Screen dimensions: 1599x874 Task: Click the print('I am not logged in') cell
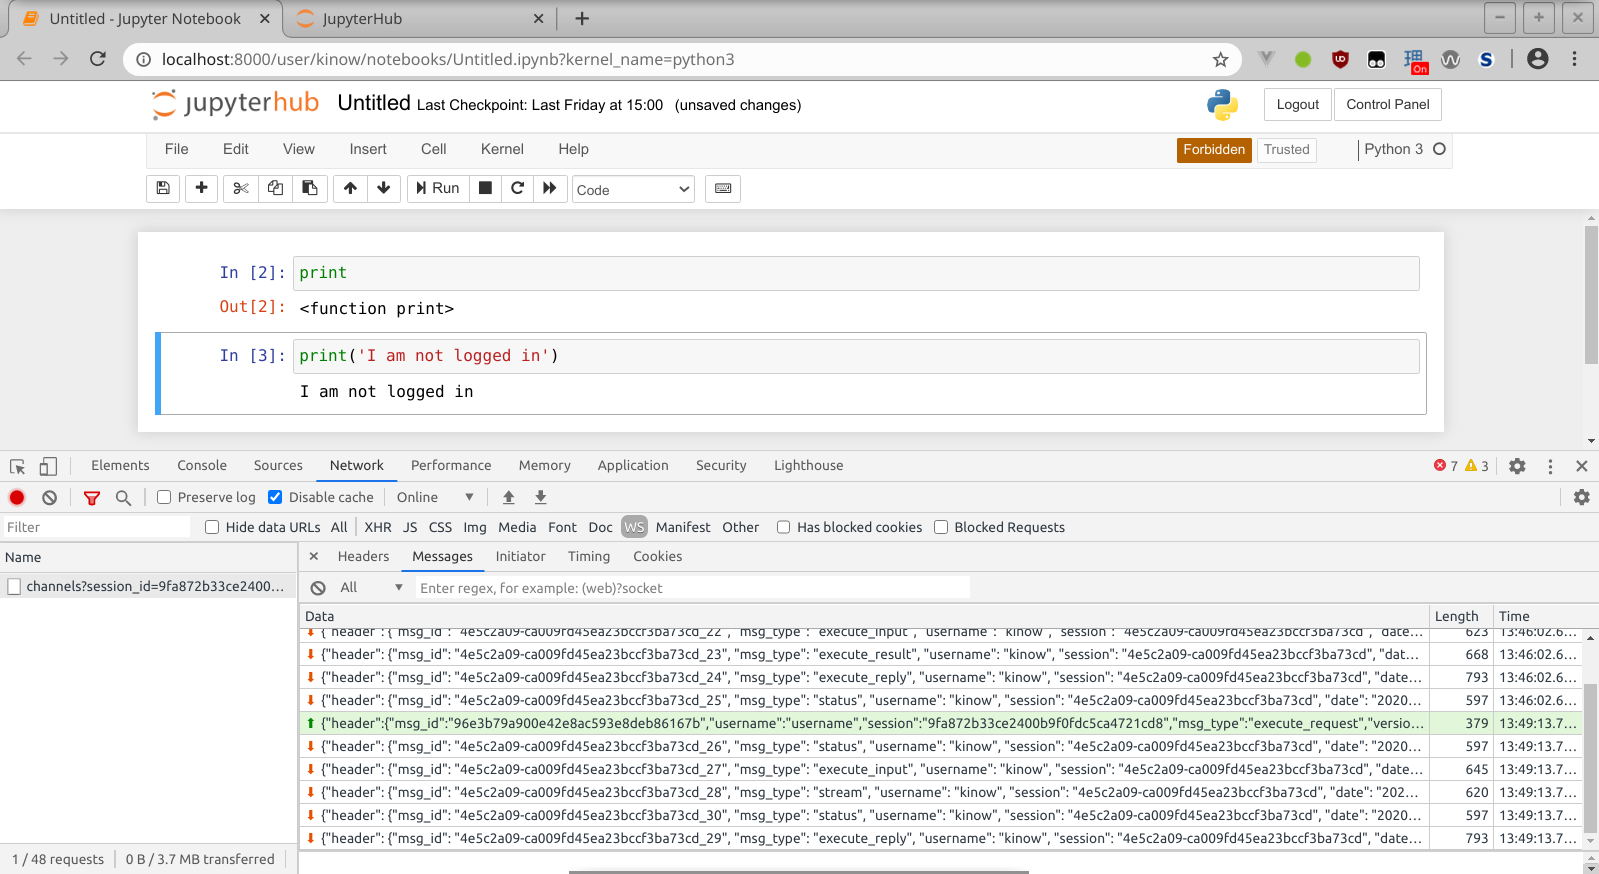click(x=858, y=356)
